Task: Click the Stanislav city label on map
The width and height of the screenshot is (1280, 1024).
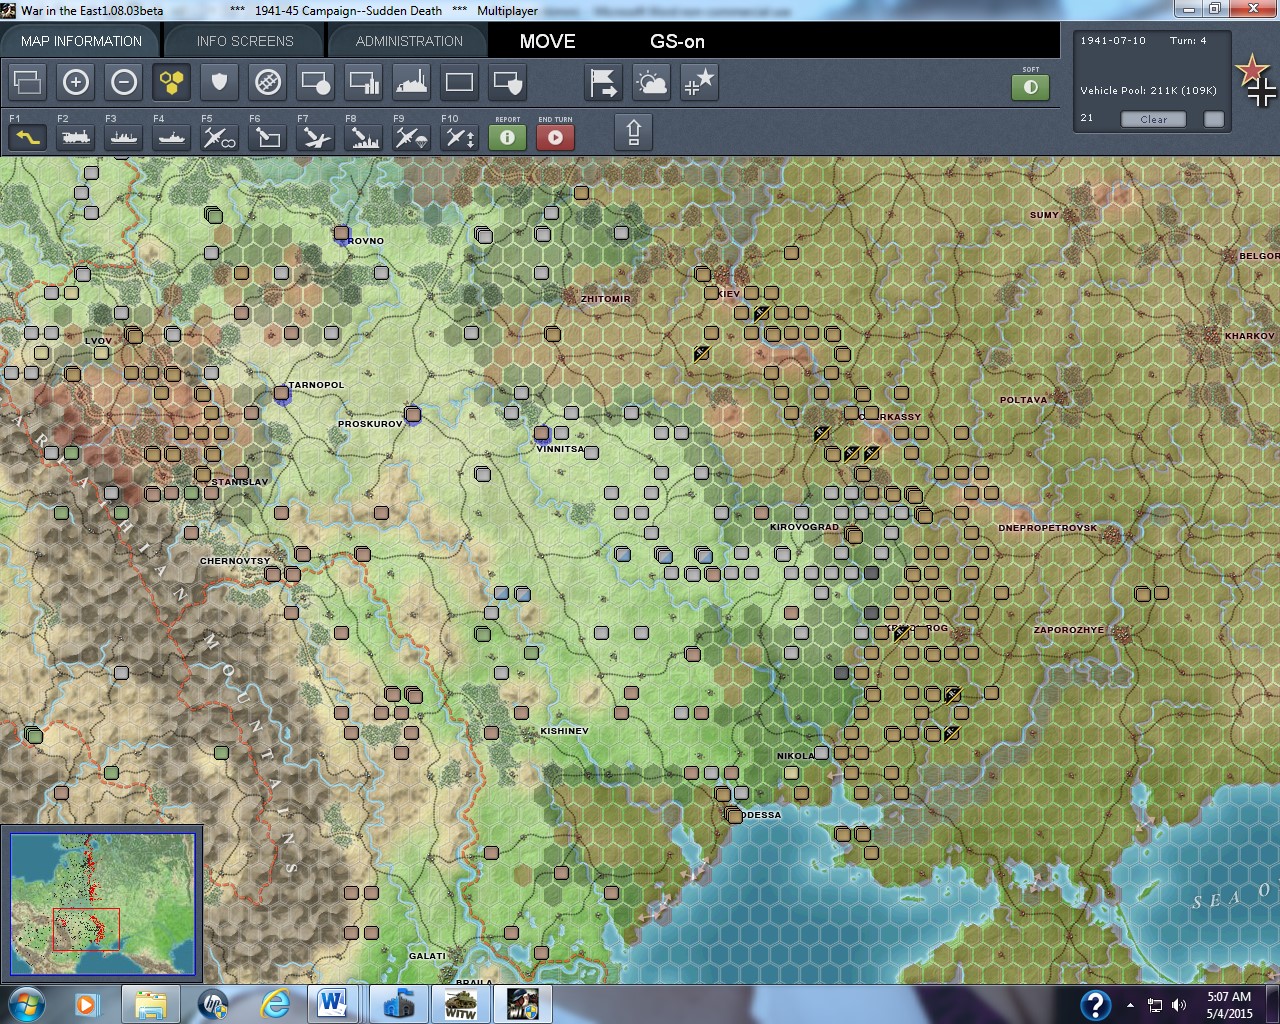Action: point(240,482)
